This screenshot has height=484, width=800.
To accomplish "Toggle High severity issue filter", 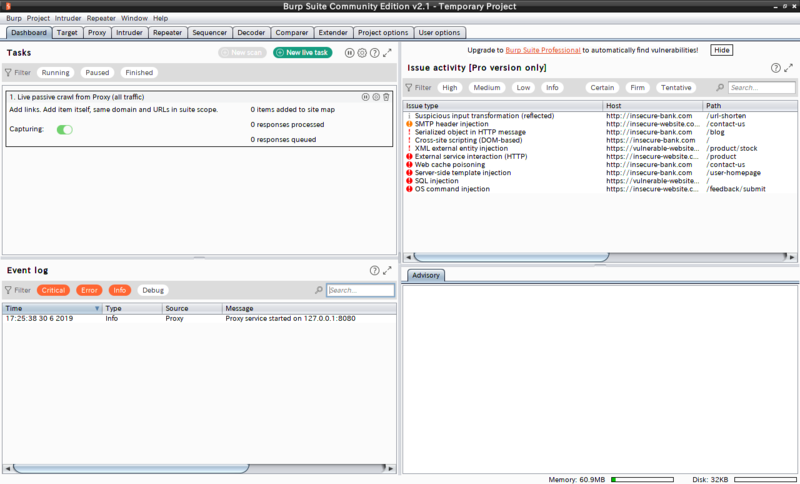I will point(449,88).
